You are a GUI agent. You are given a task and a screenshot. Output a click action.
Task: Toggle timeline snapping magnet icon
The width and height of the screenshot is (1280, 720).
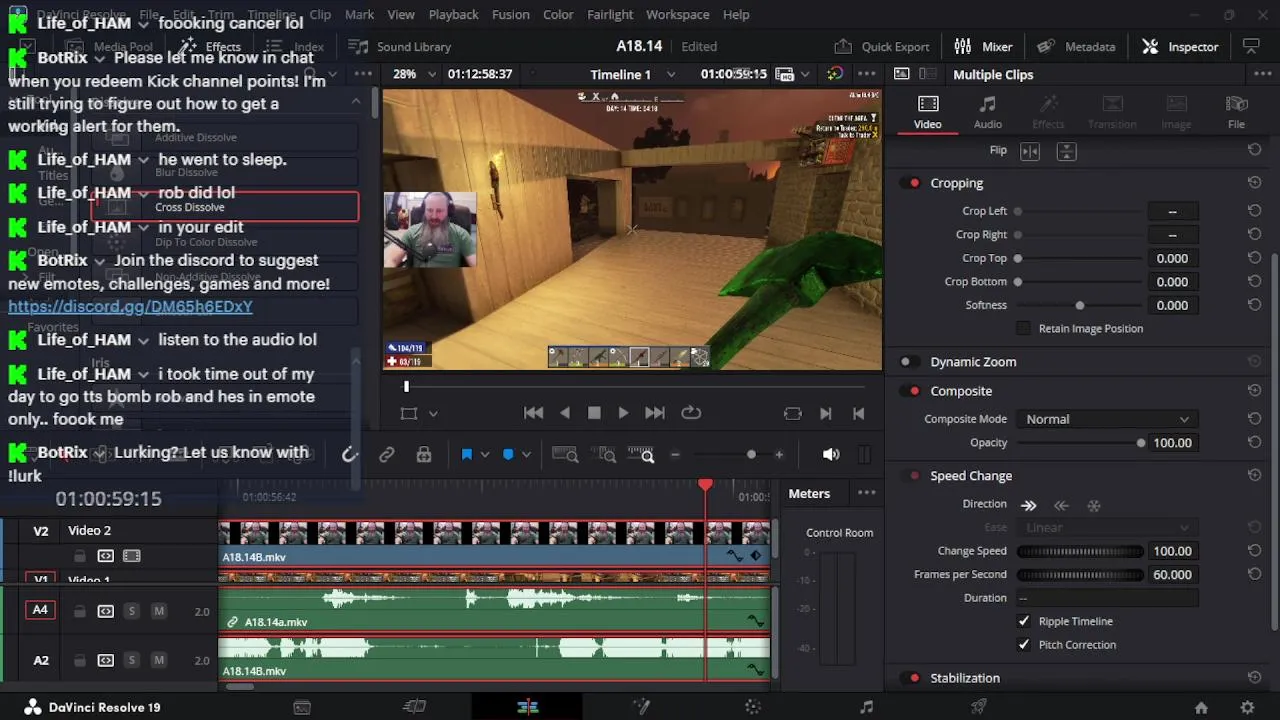(x=349, y=455)
